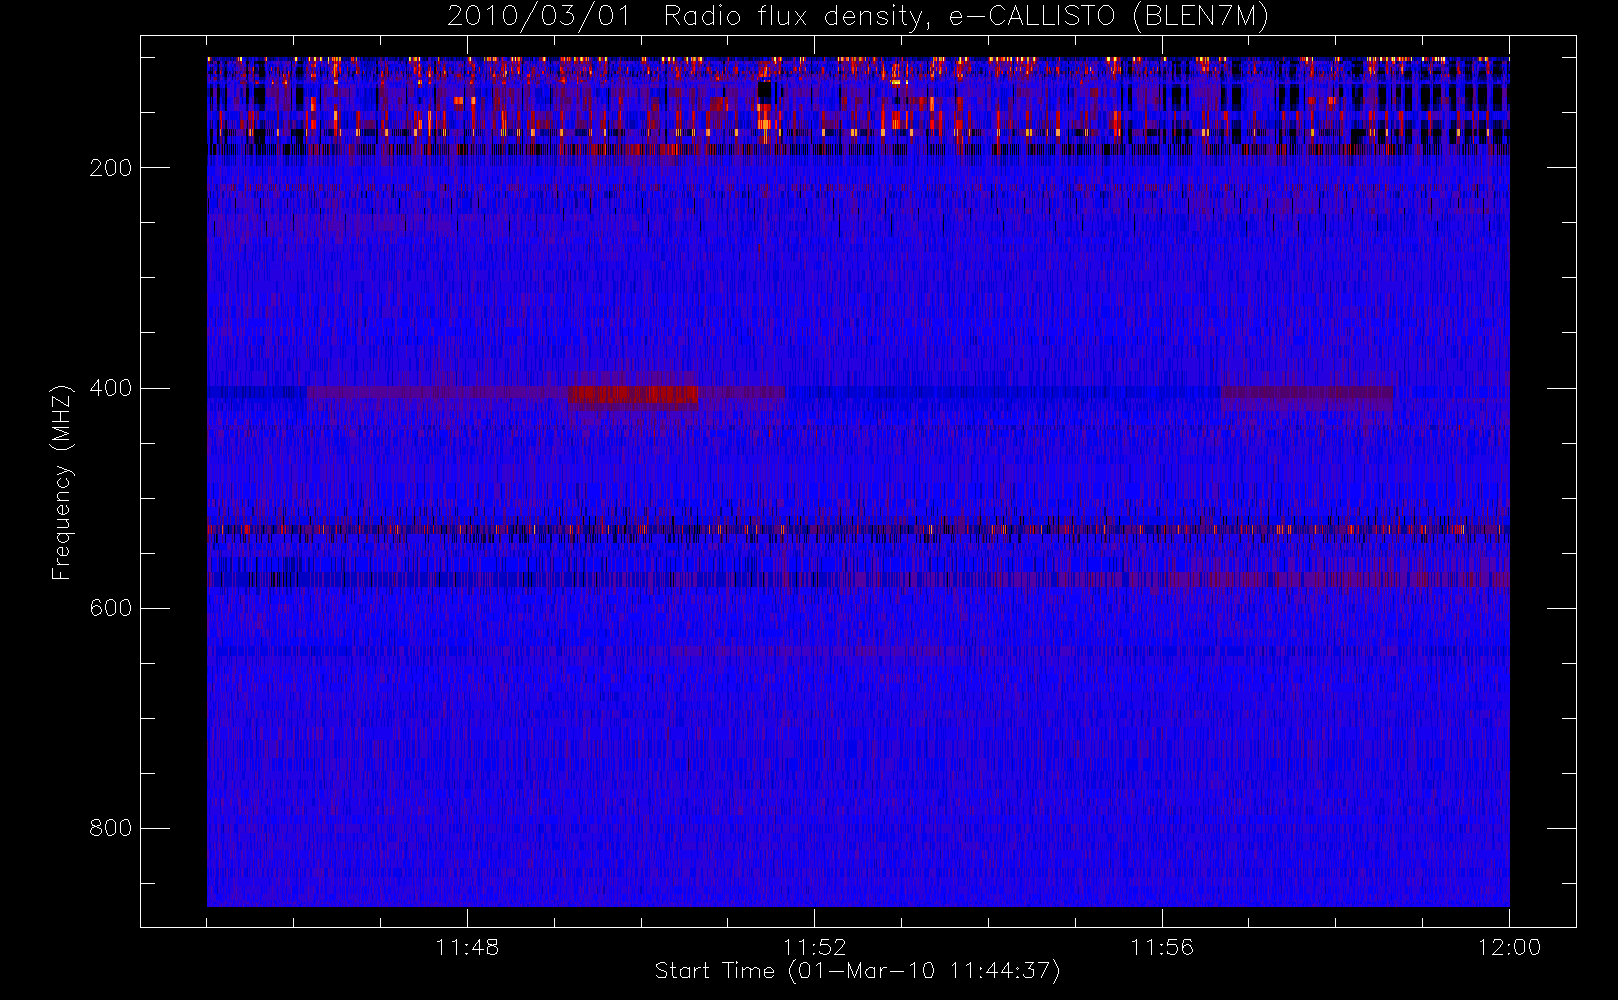Click the 11:48 time tick label
The height and width of the screenshot is (1000, 1618).
[x=467, y=947]
